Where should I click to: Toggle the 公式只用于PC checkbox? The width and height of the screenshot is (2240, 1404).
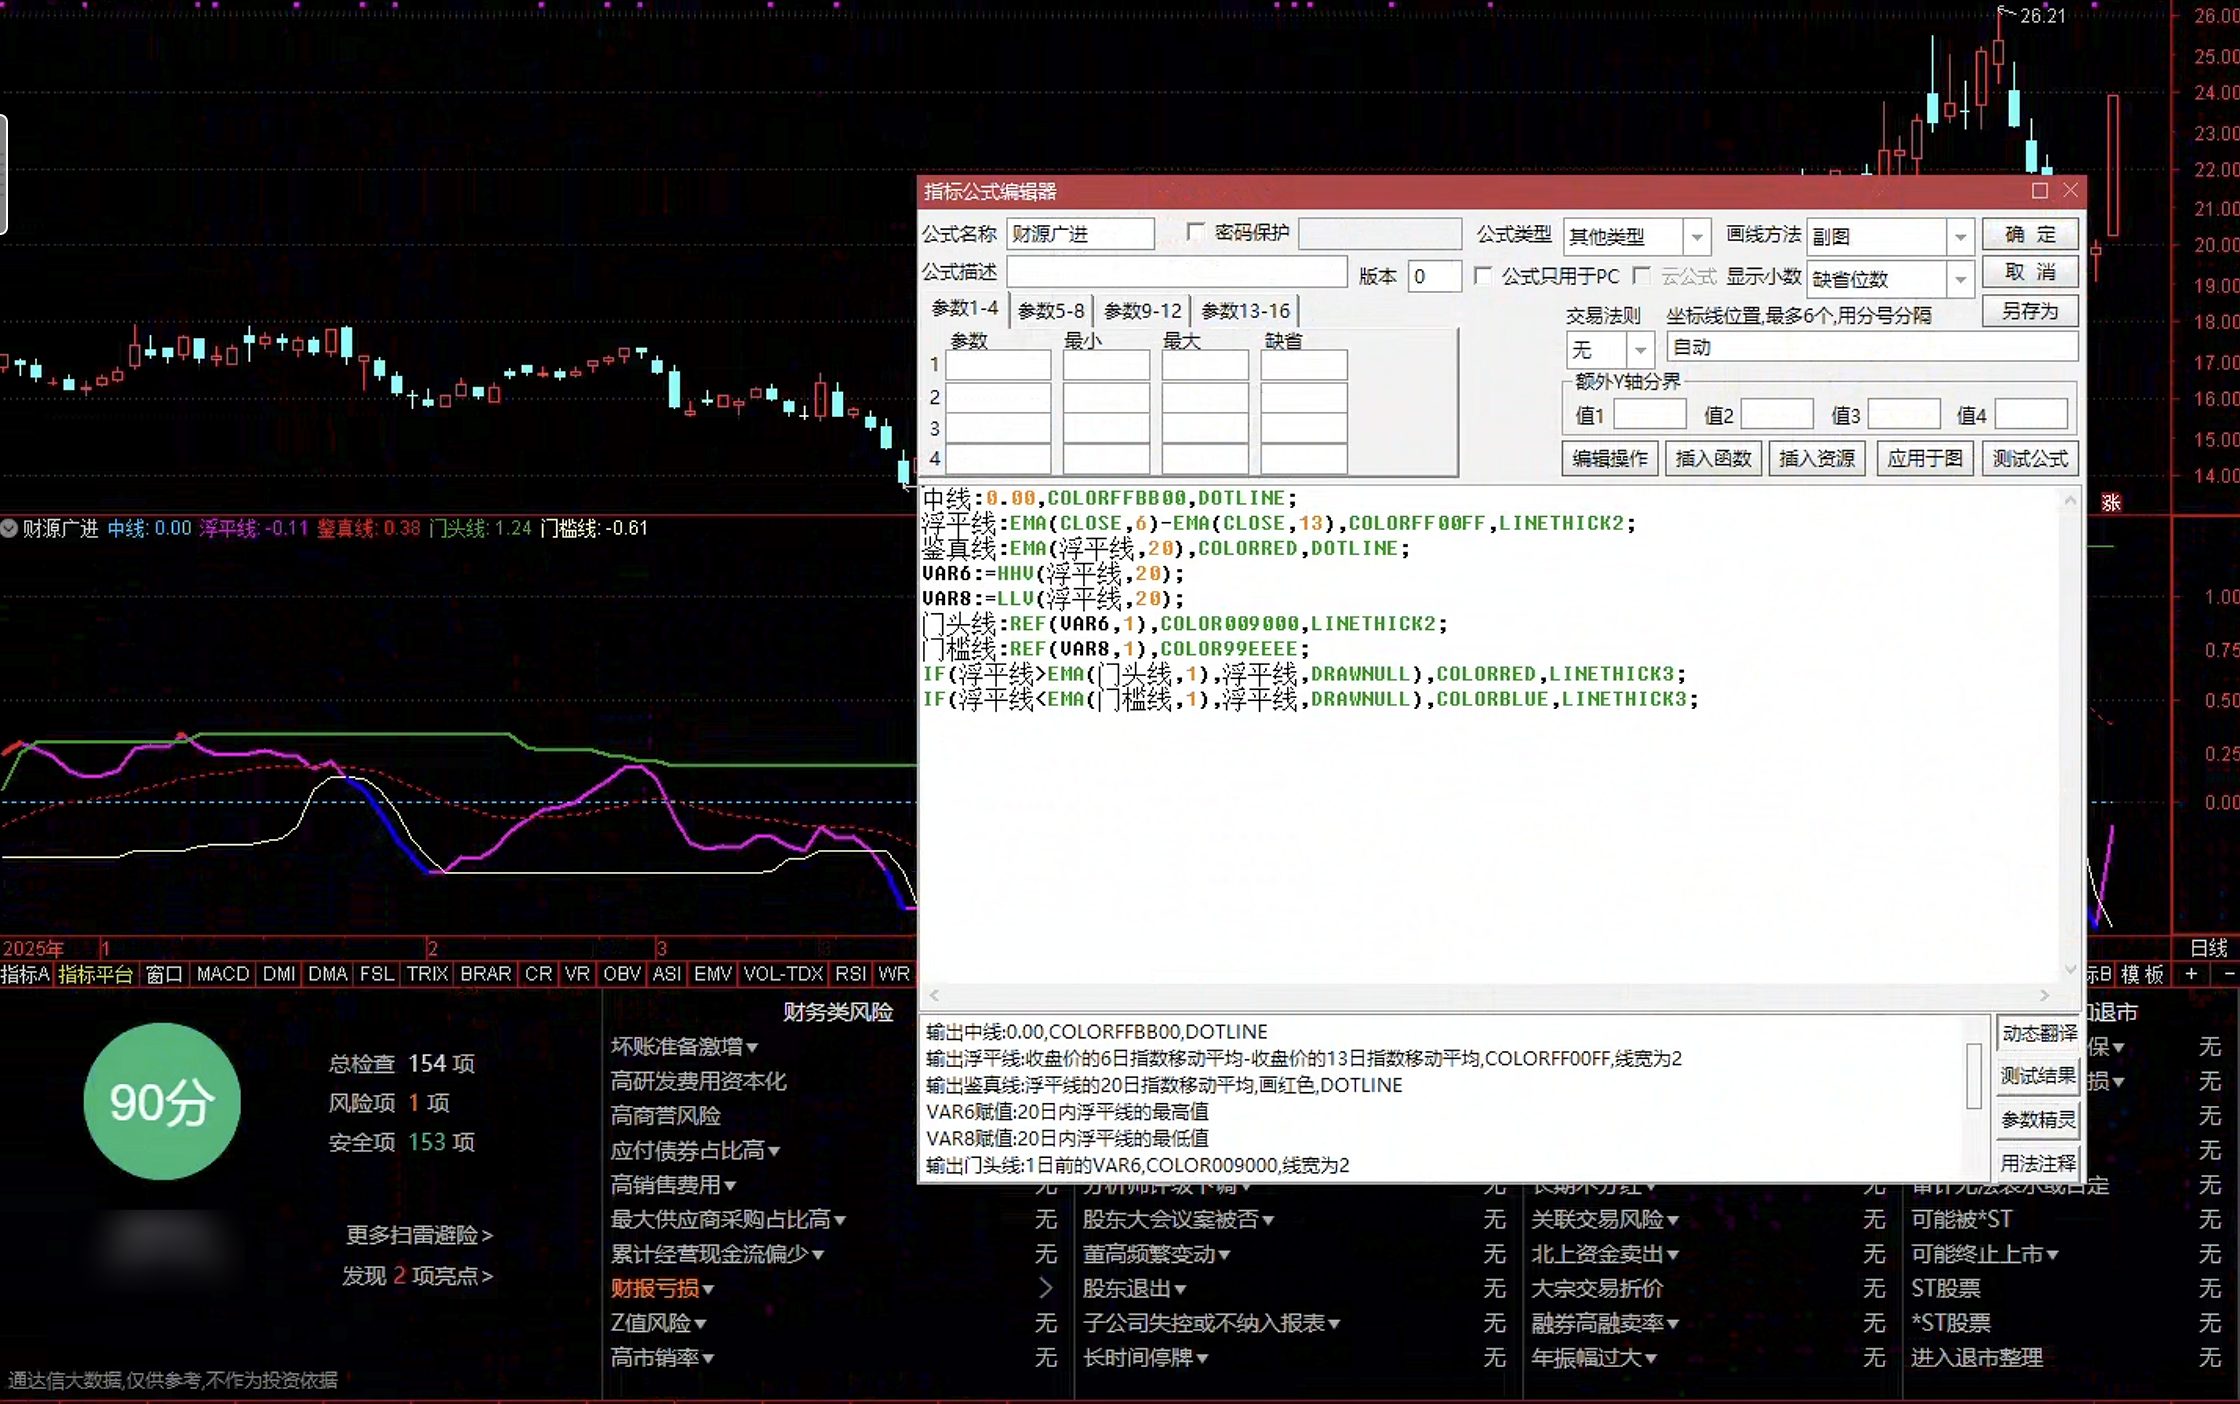(x=1483, y=275)
